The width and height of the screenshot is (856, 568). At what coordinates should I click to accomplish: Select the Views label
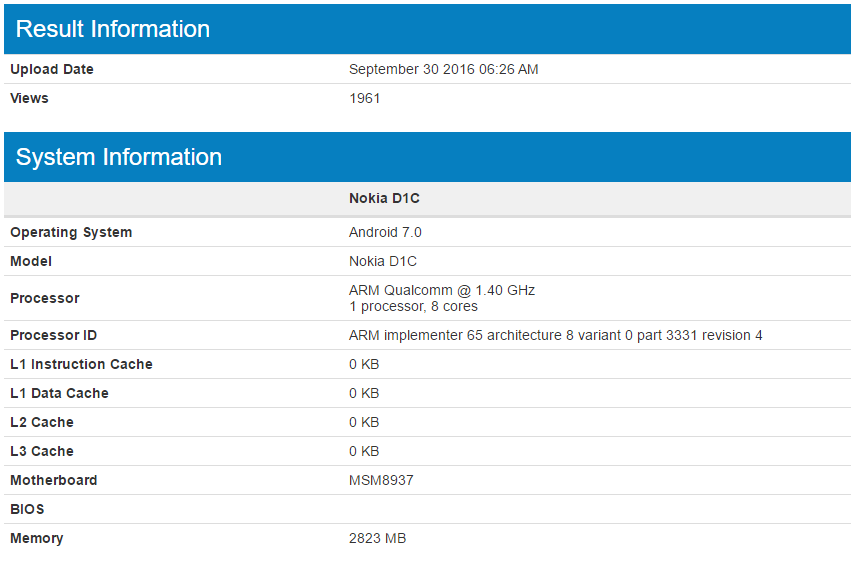coord(29,98)
